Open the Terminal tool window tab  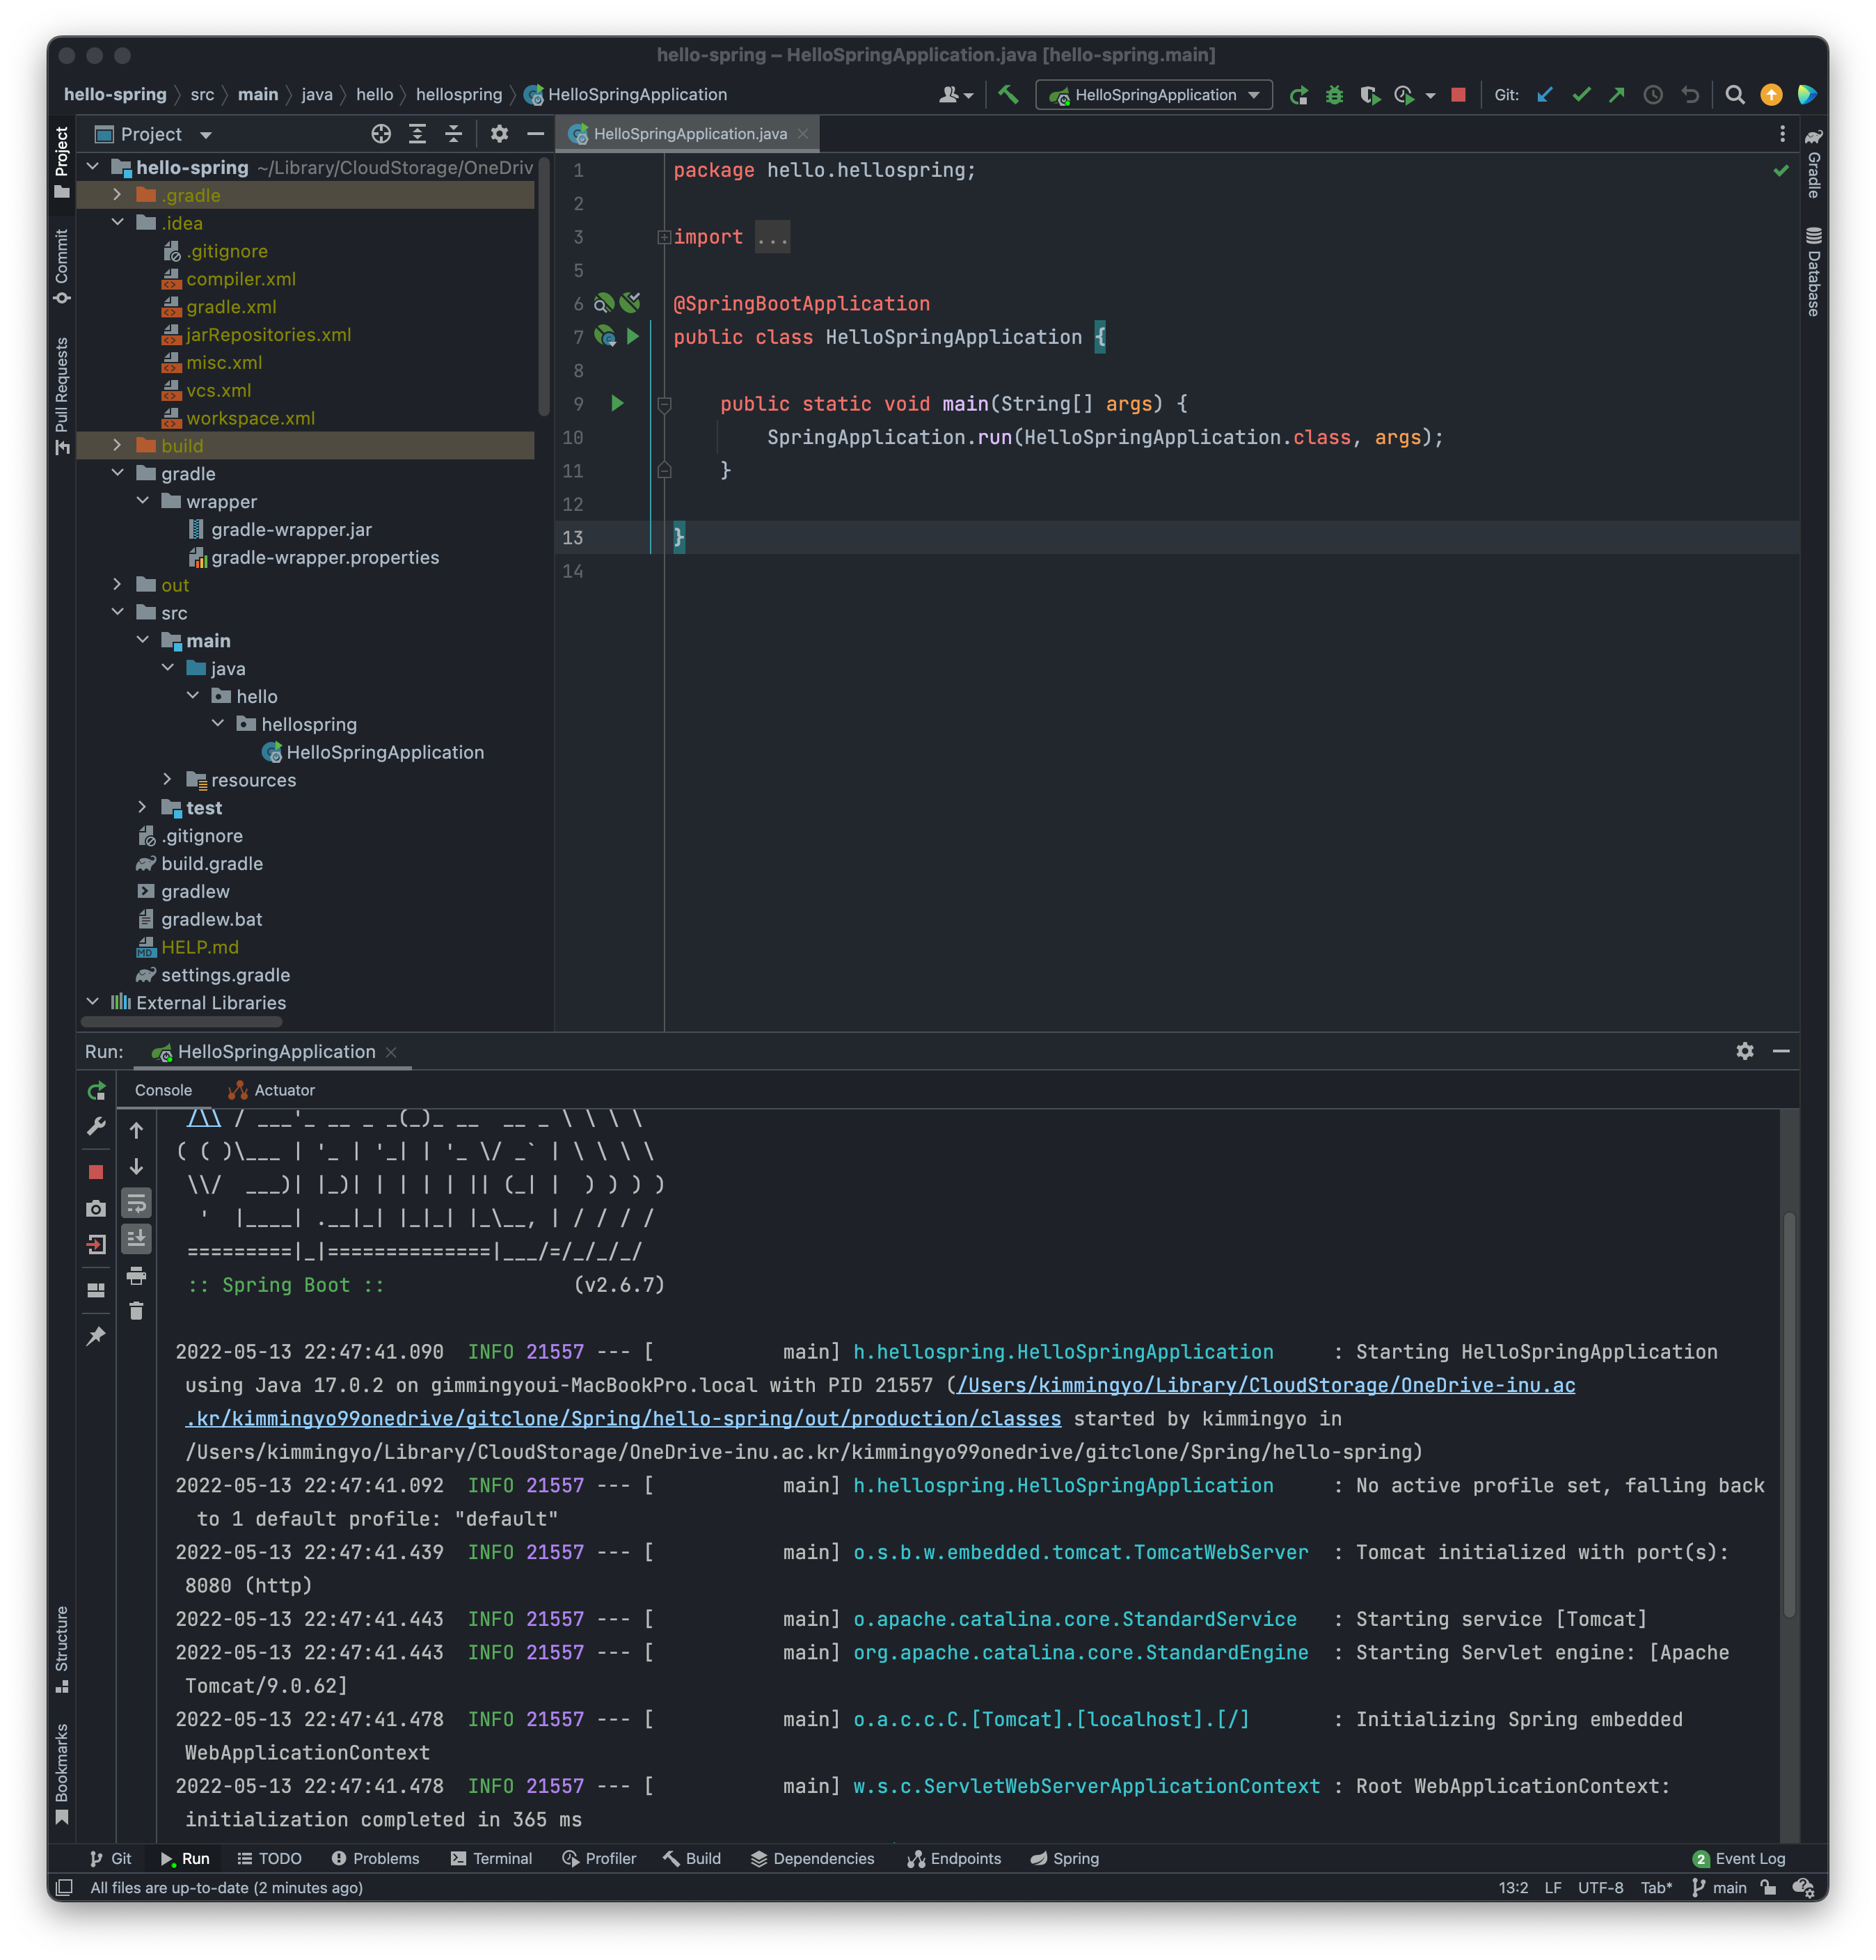point(491,1858)
